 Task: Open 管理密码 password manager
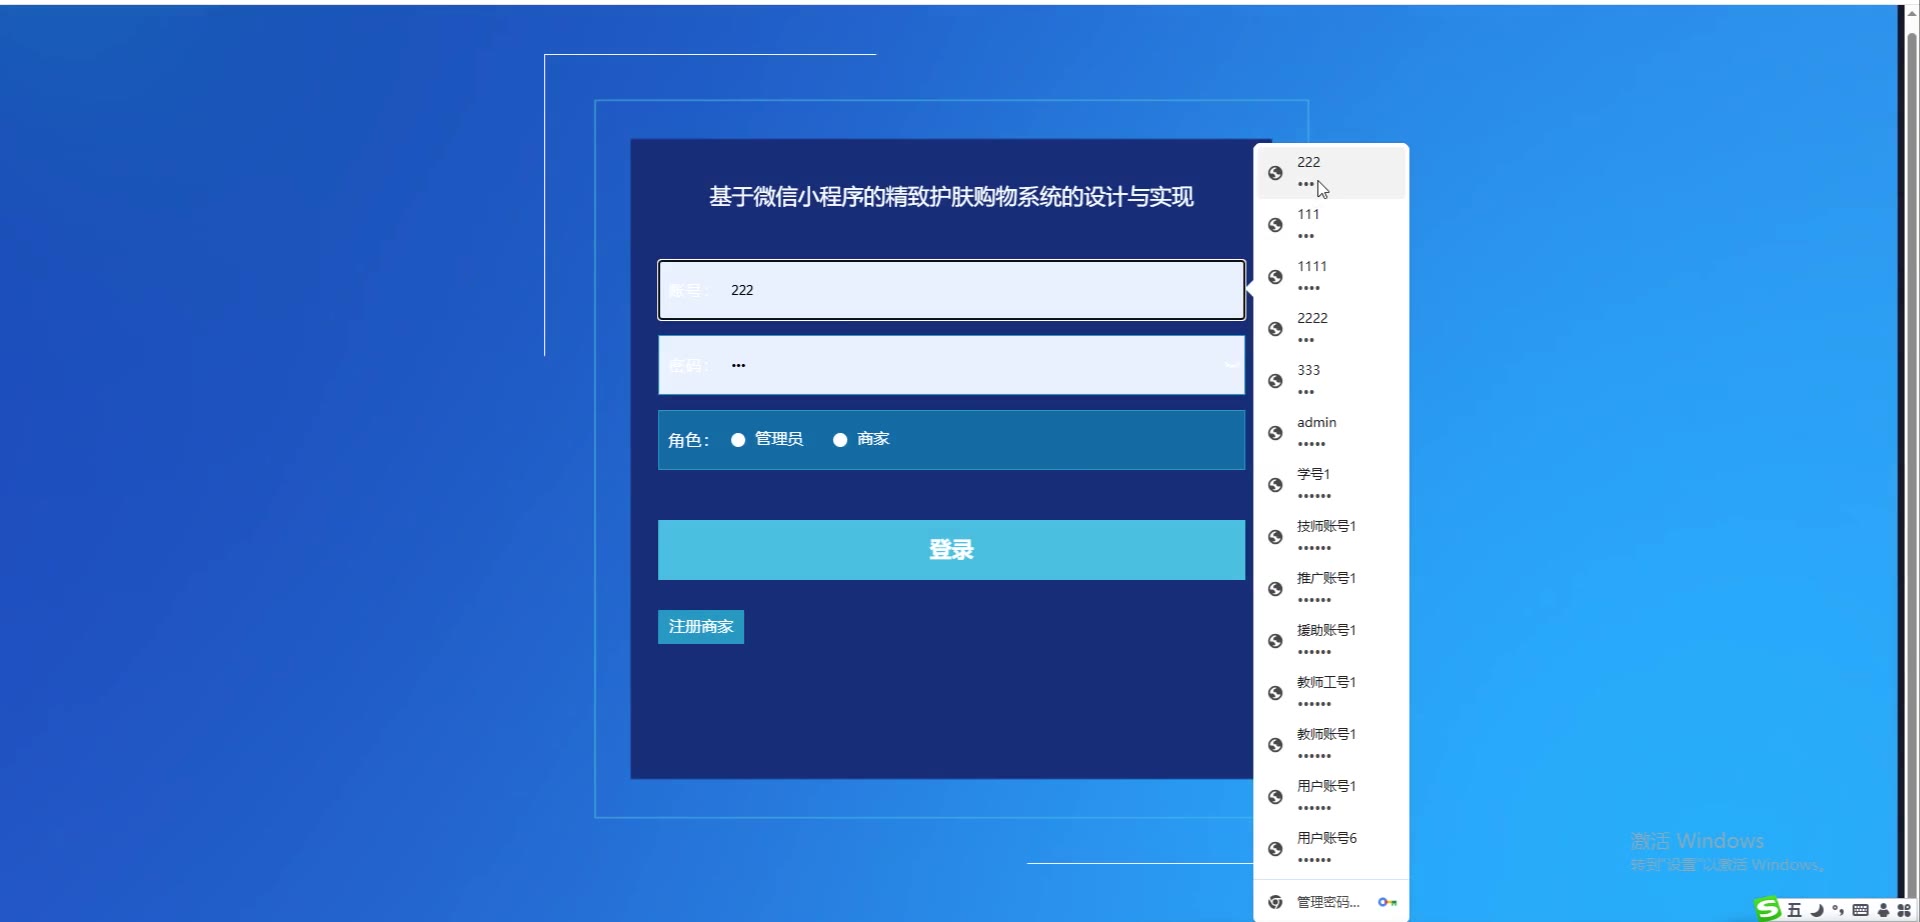[1331, 902]
